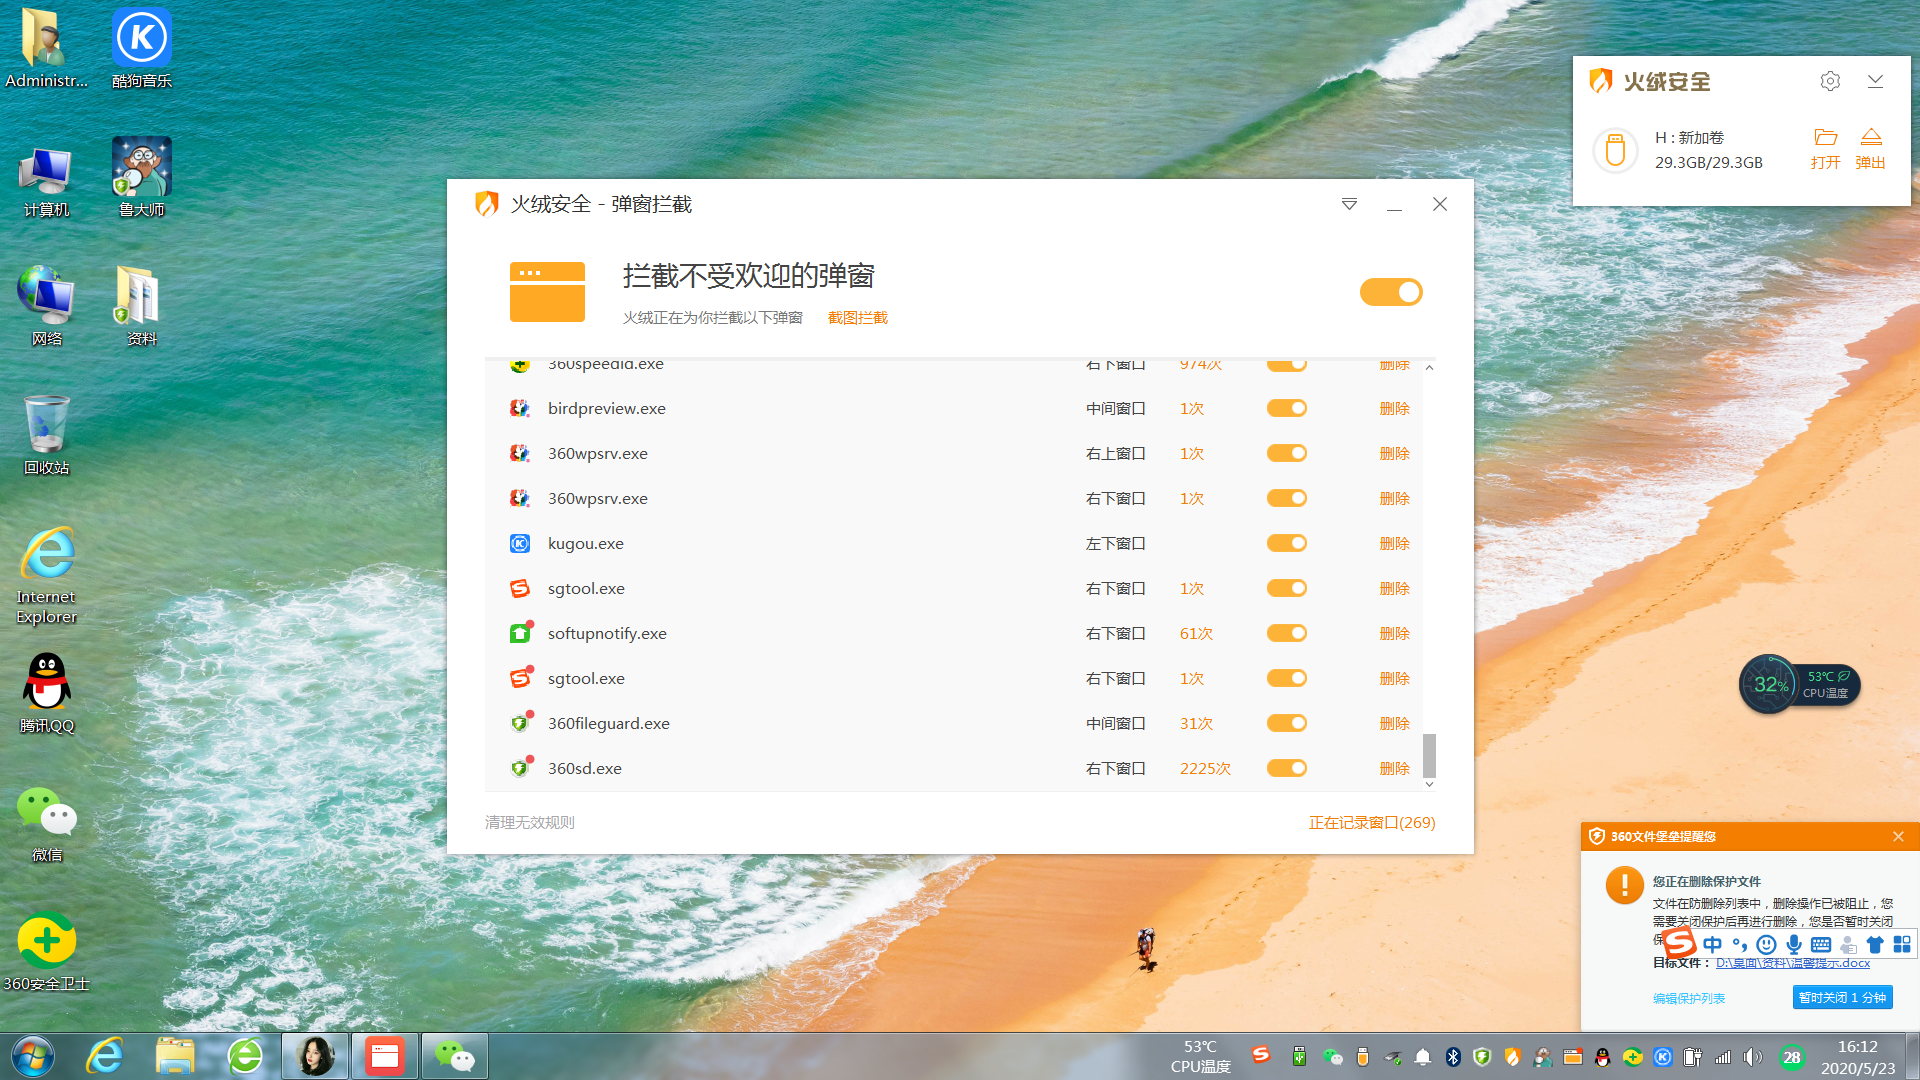Select the Ludashi (鲁大师) desktop icon
Screen dimensions: 1920x1080
141,177
